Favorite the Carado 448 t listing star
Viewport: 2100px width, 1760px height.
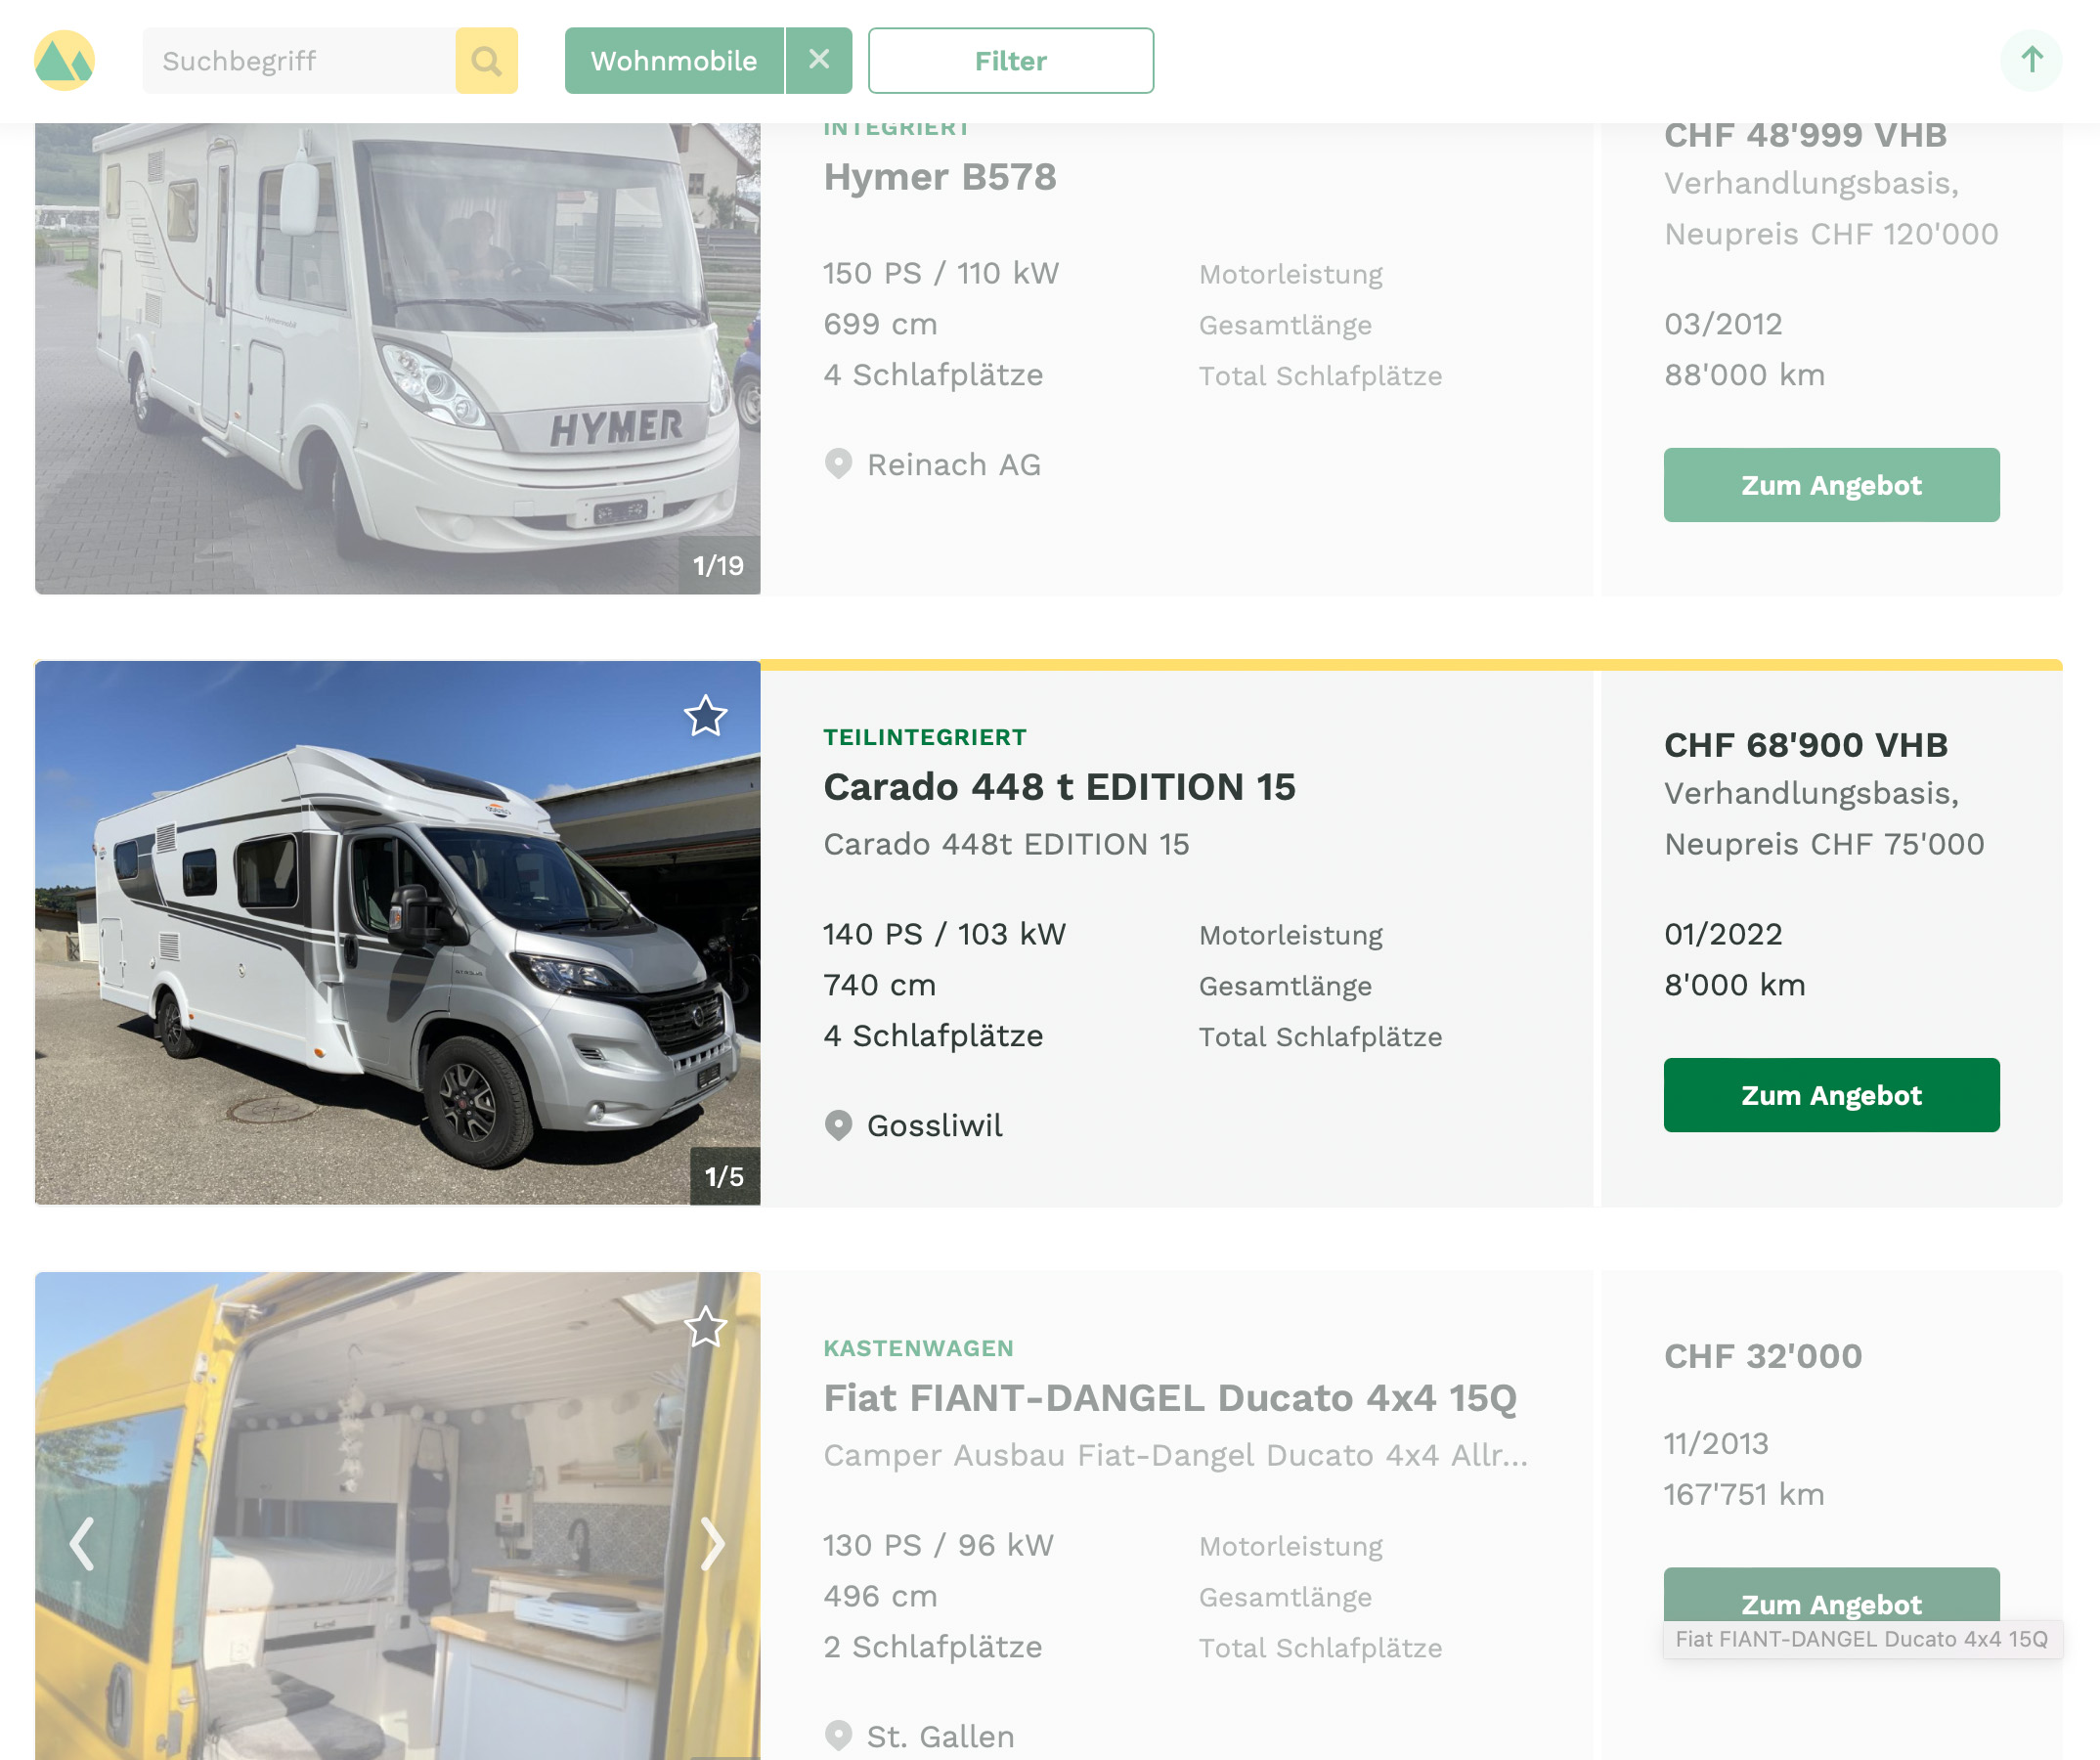(x=705, y=716)
